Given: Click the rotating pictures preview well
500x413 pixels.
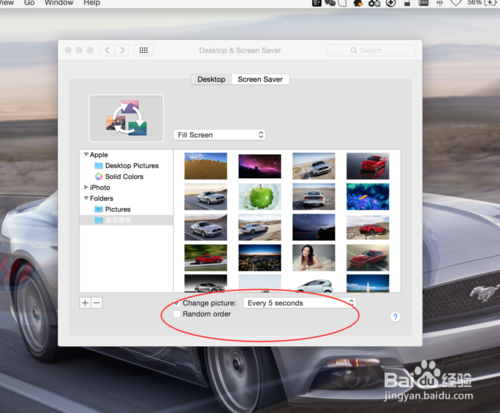Looking at the screenshot, I should (x=126, y=118).
